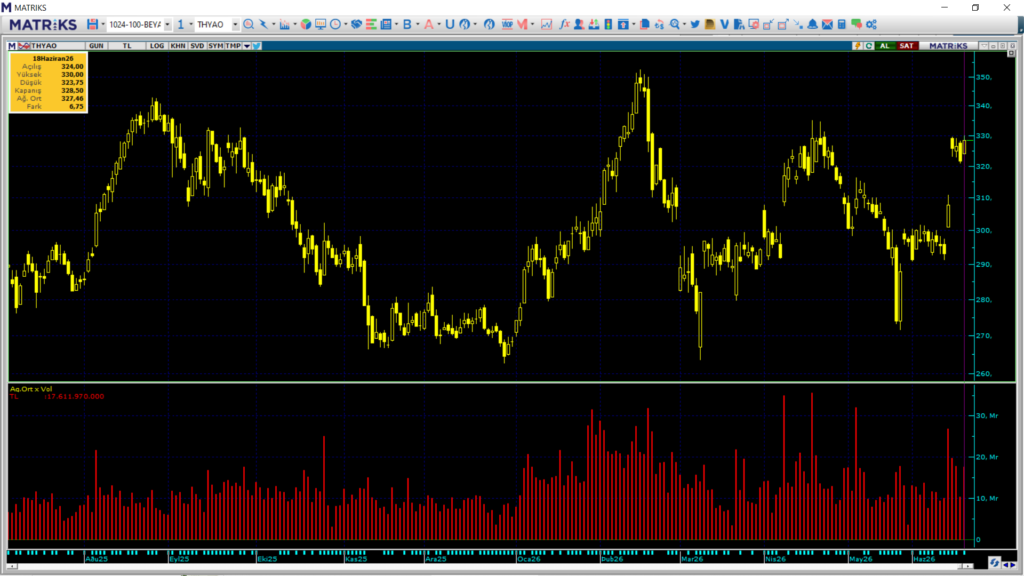Viewport: 1024px width, 576px height.
Task: Click orange lightning icon in chart header
Action: click(x=857, y=46)
